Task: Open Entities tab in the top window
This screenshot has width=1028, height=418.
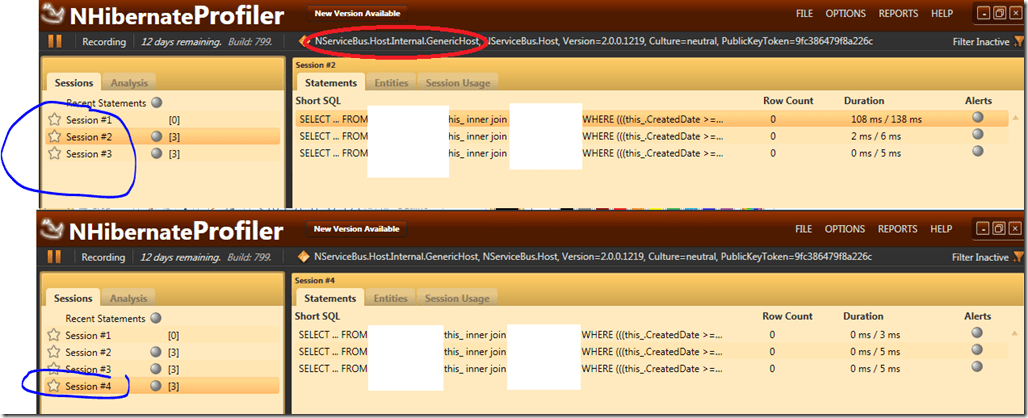Action: coord(390,83)
